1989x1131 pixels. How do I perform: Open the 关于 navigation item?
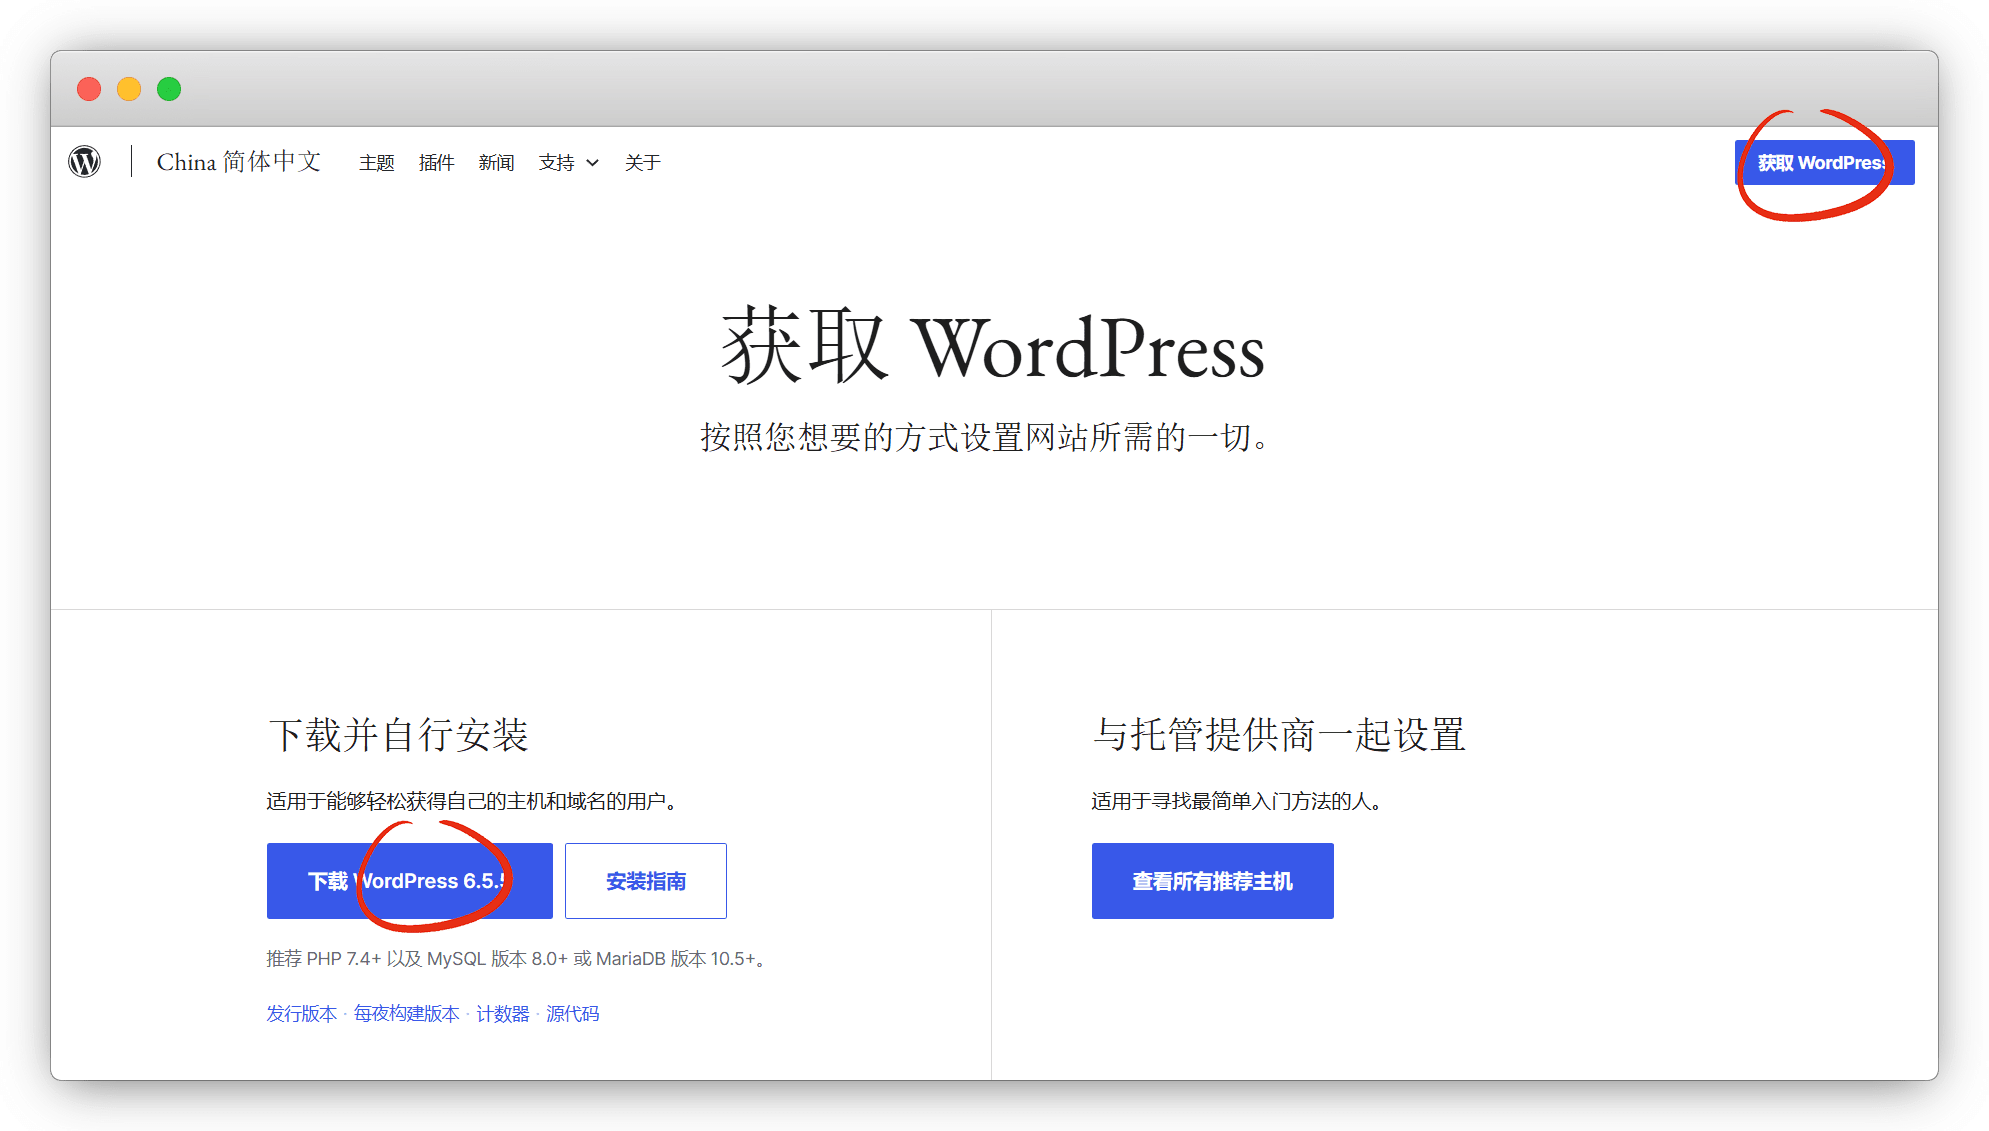(642, 163)
